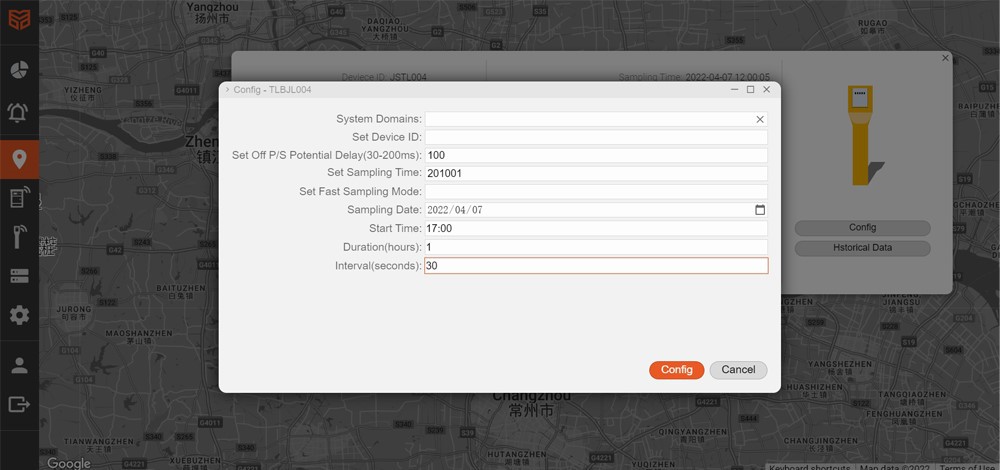
Task: Click the Start Time input field
Action: point(595,228)
